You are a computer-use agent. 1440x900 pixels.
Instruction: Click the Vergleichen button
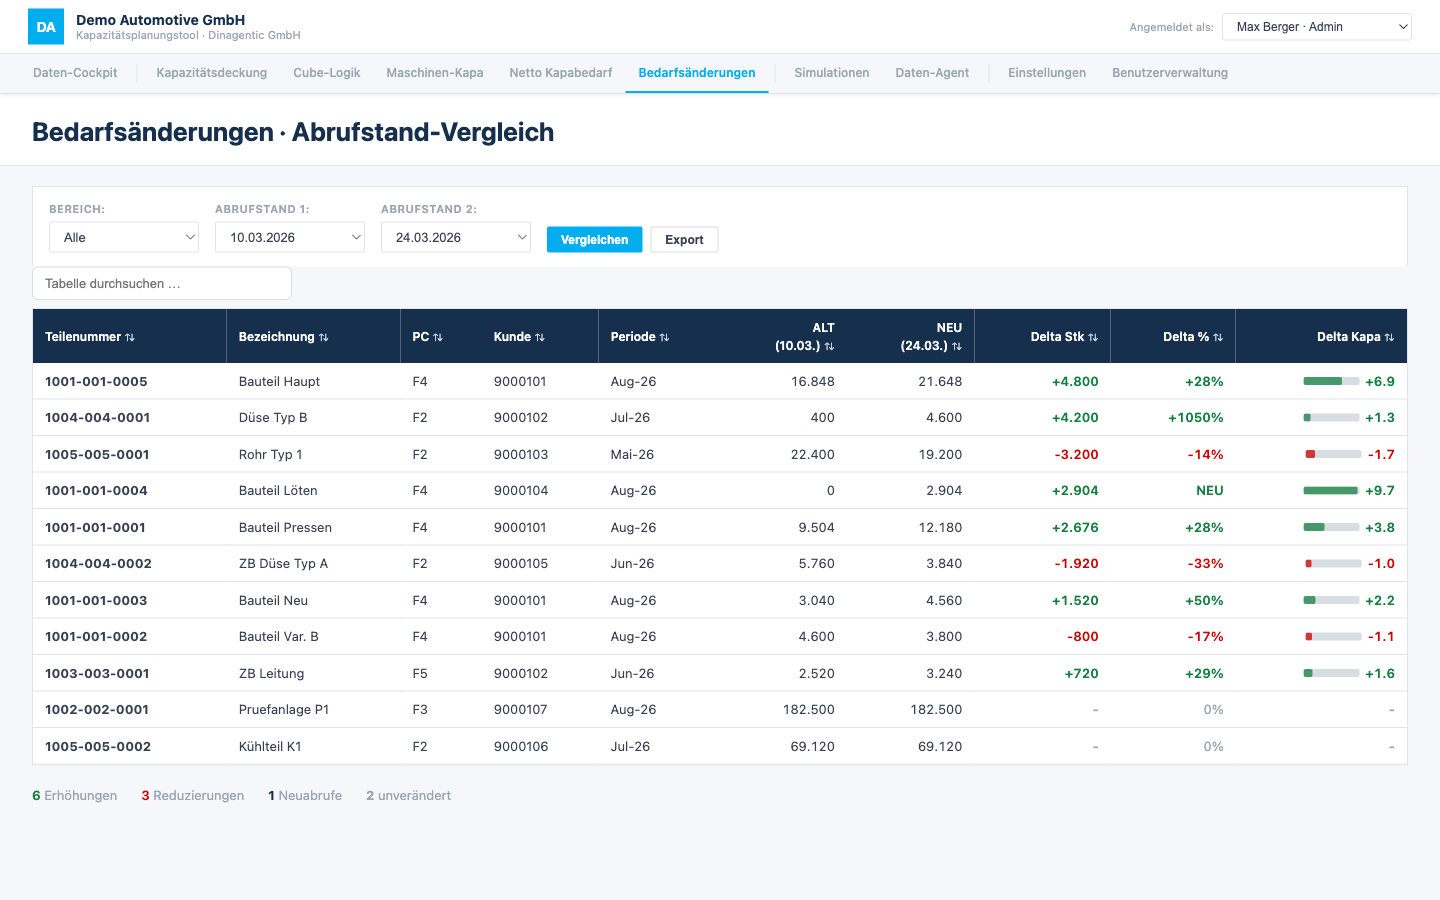click(x=594, y=240)
